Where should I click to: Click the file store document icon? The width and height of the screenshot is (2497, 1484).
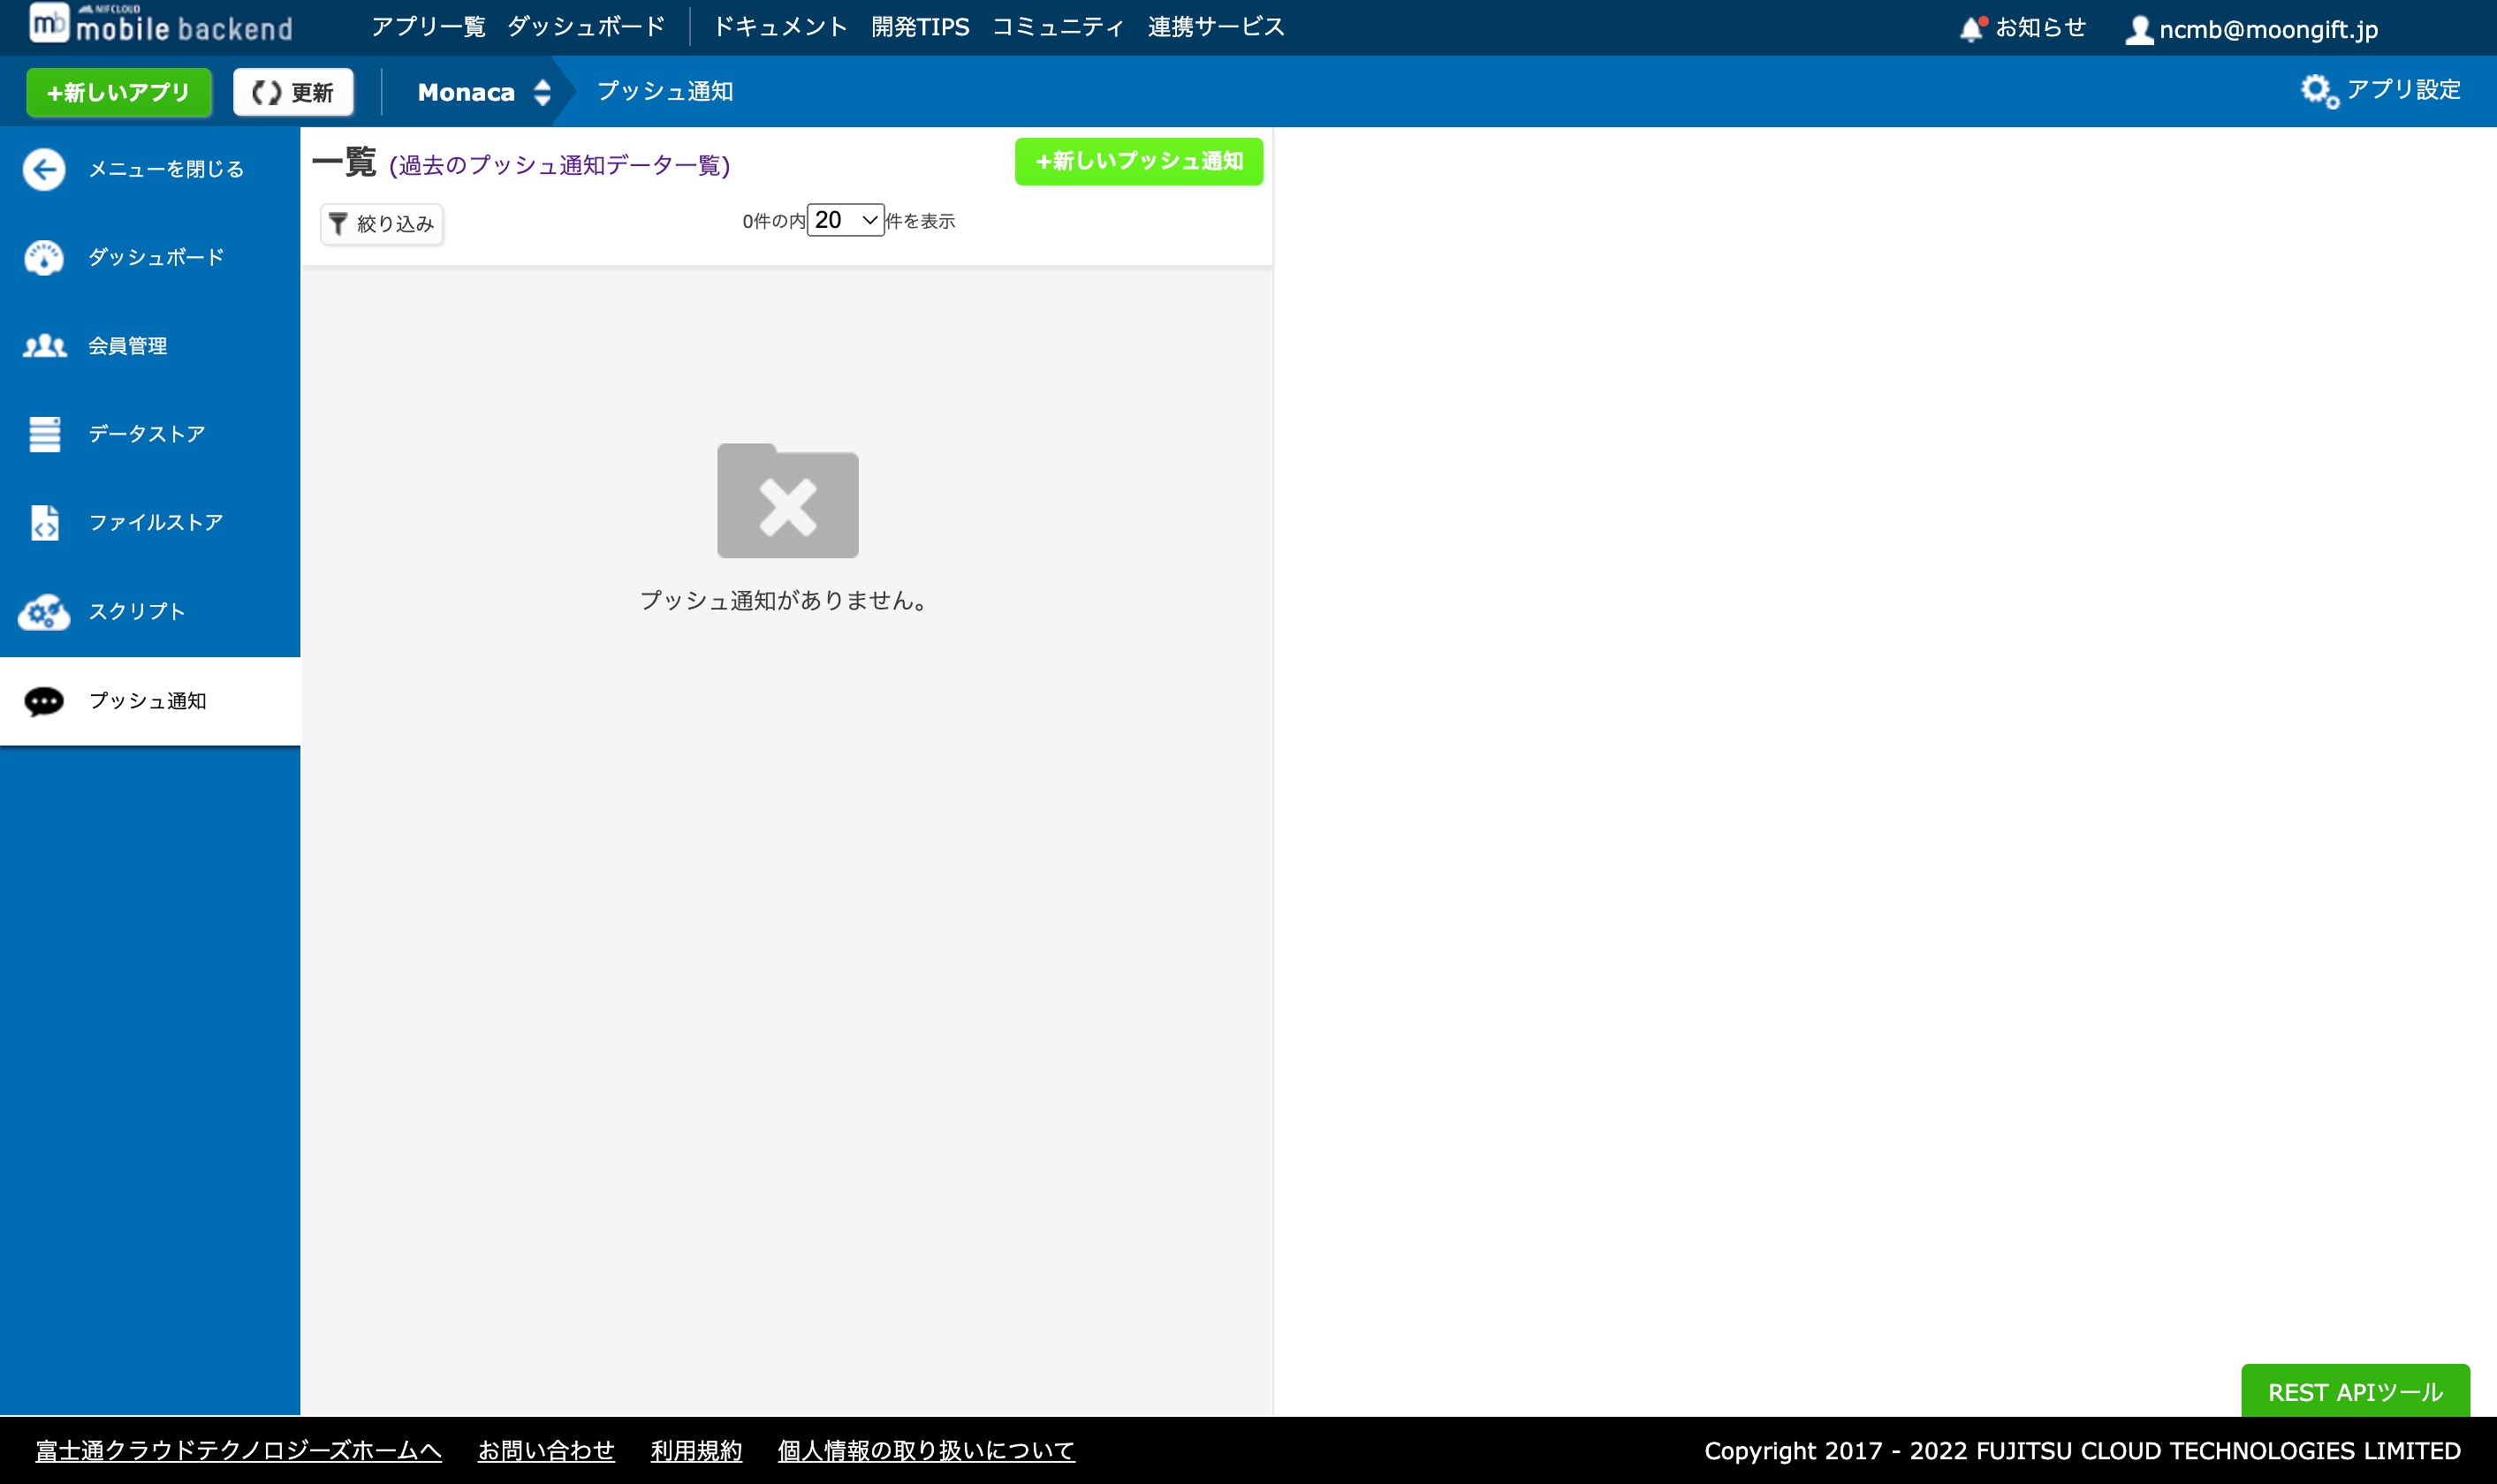(x=44, y=522)
